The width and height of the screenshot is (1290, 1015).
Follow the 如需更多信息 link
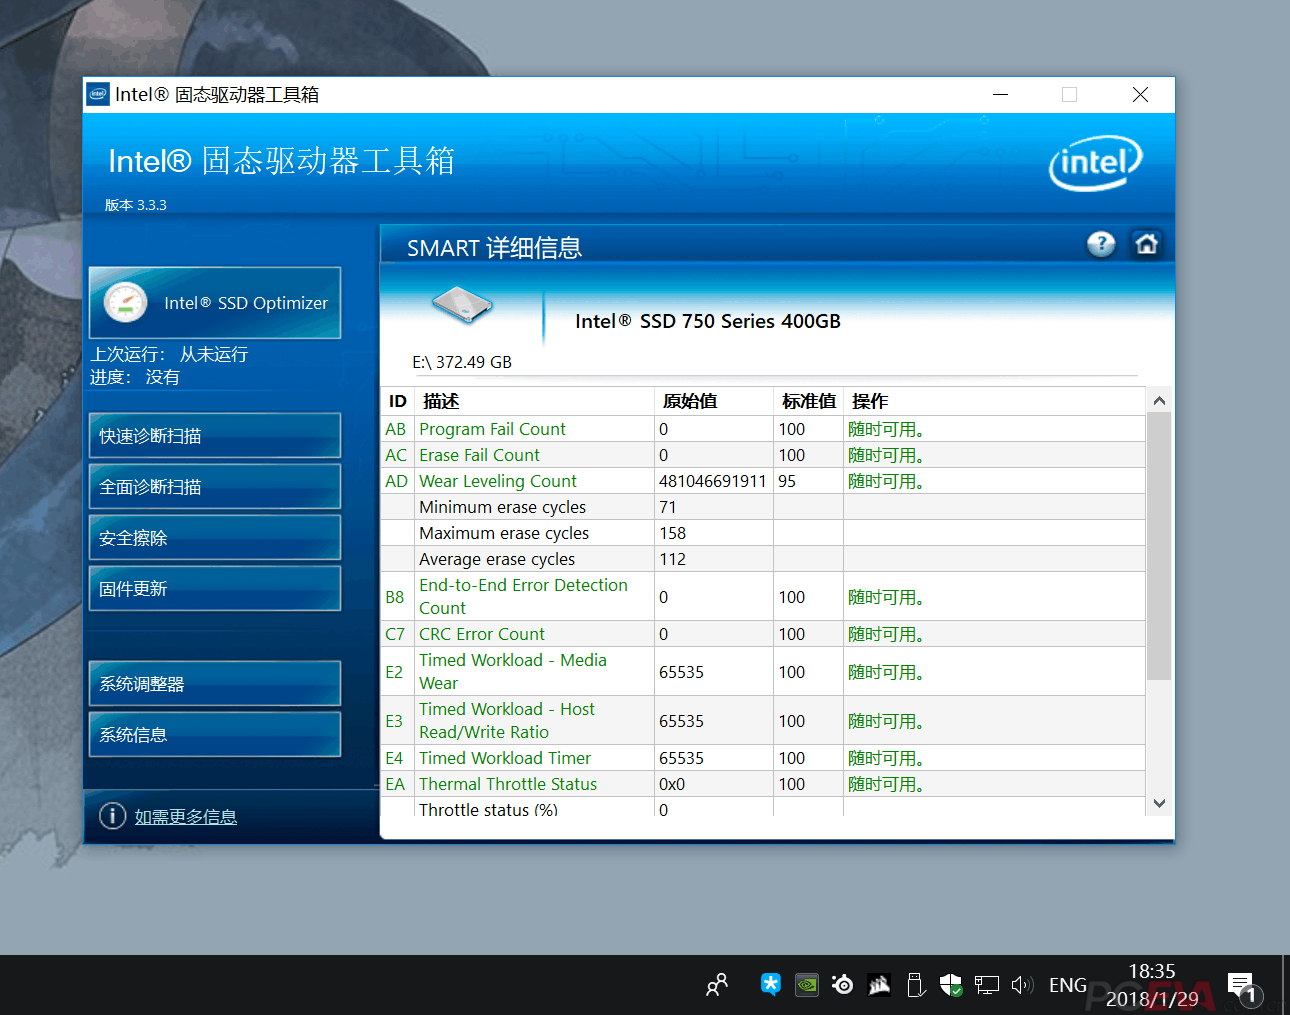click(186, 817)
